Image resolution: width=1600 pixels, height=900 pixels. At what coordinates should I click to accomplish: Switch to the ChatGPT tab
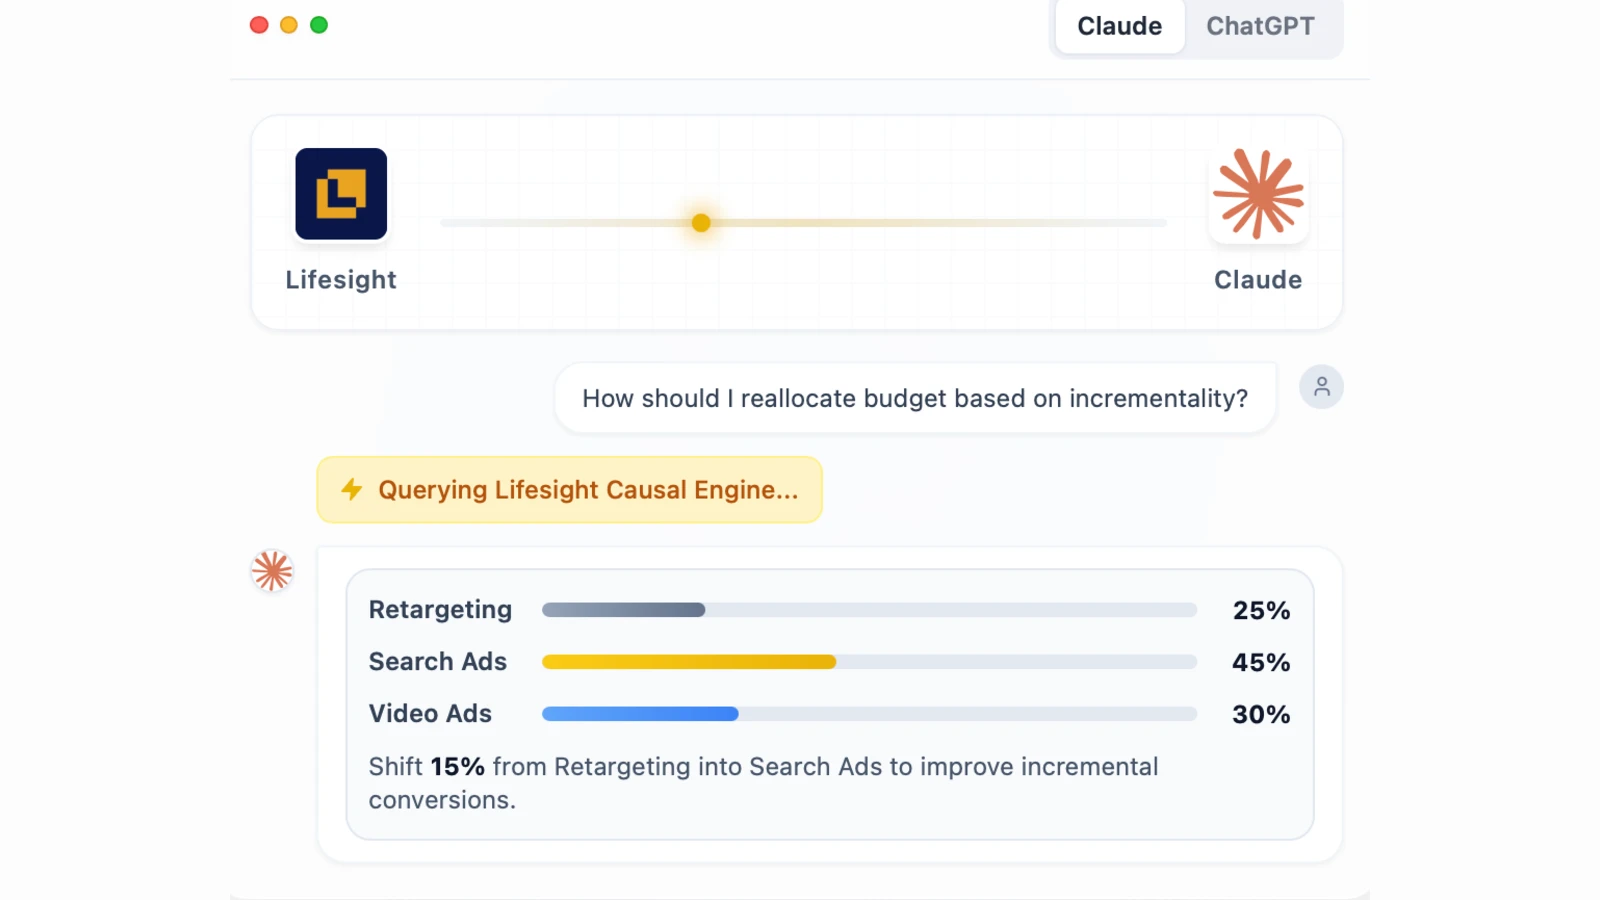[1260, 26]
